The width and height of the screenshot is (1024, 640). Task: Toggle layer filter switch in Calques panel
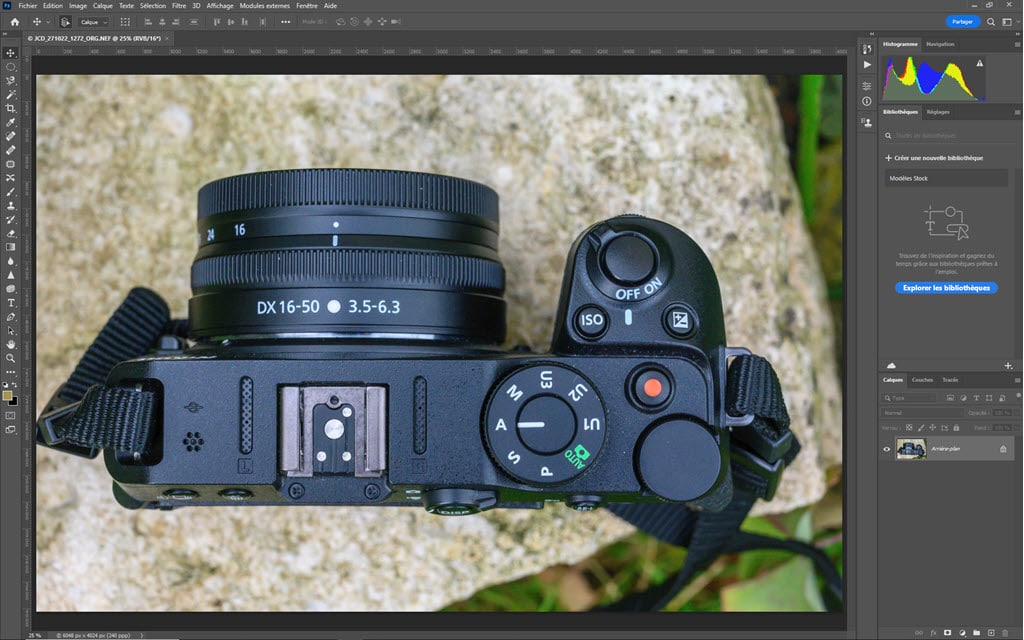pyautogui.click(x=1018, y=395)
